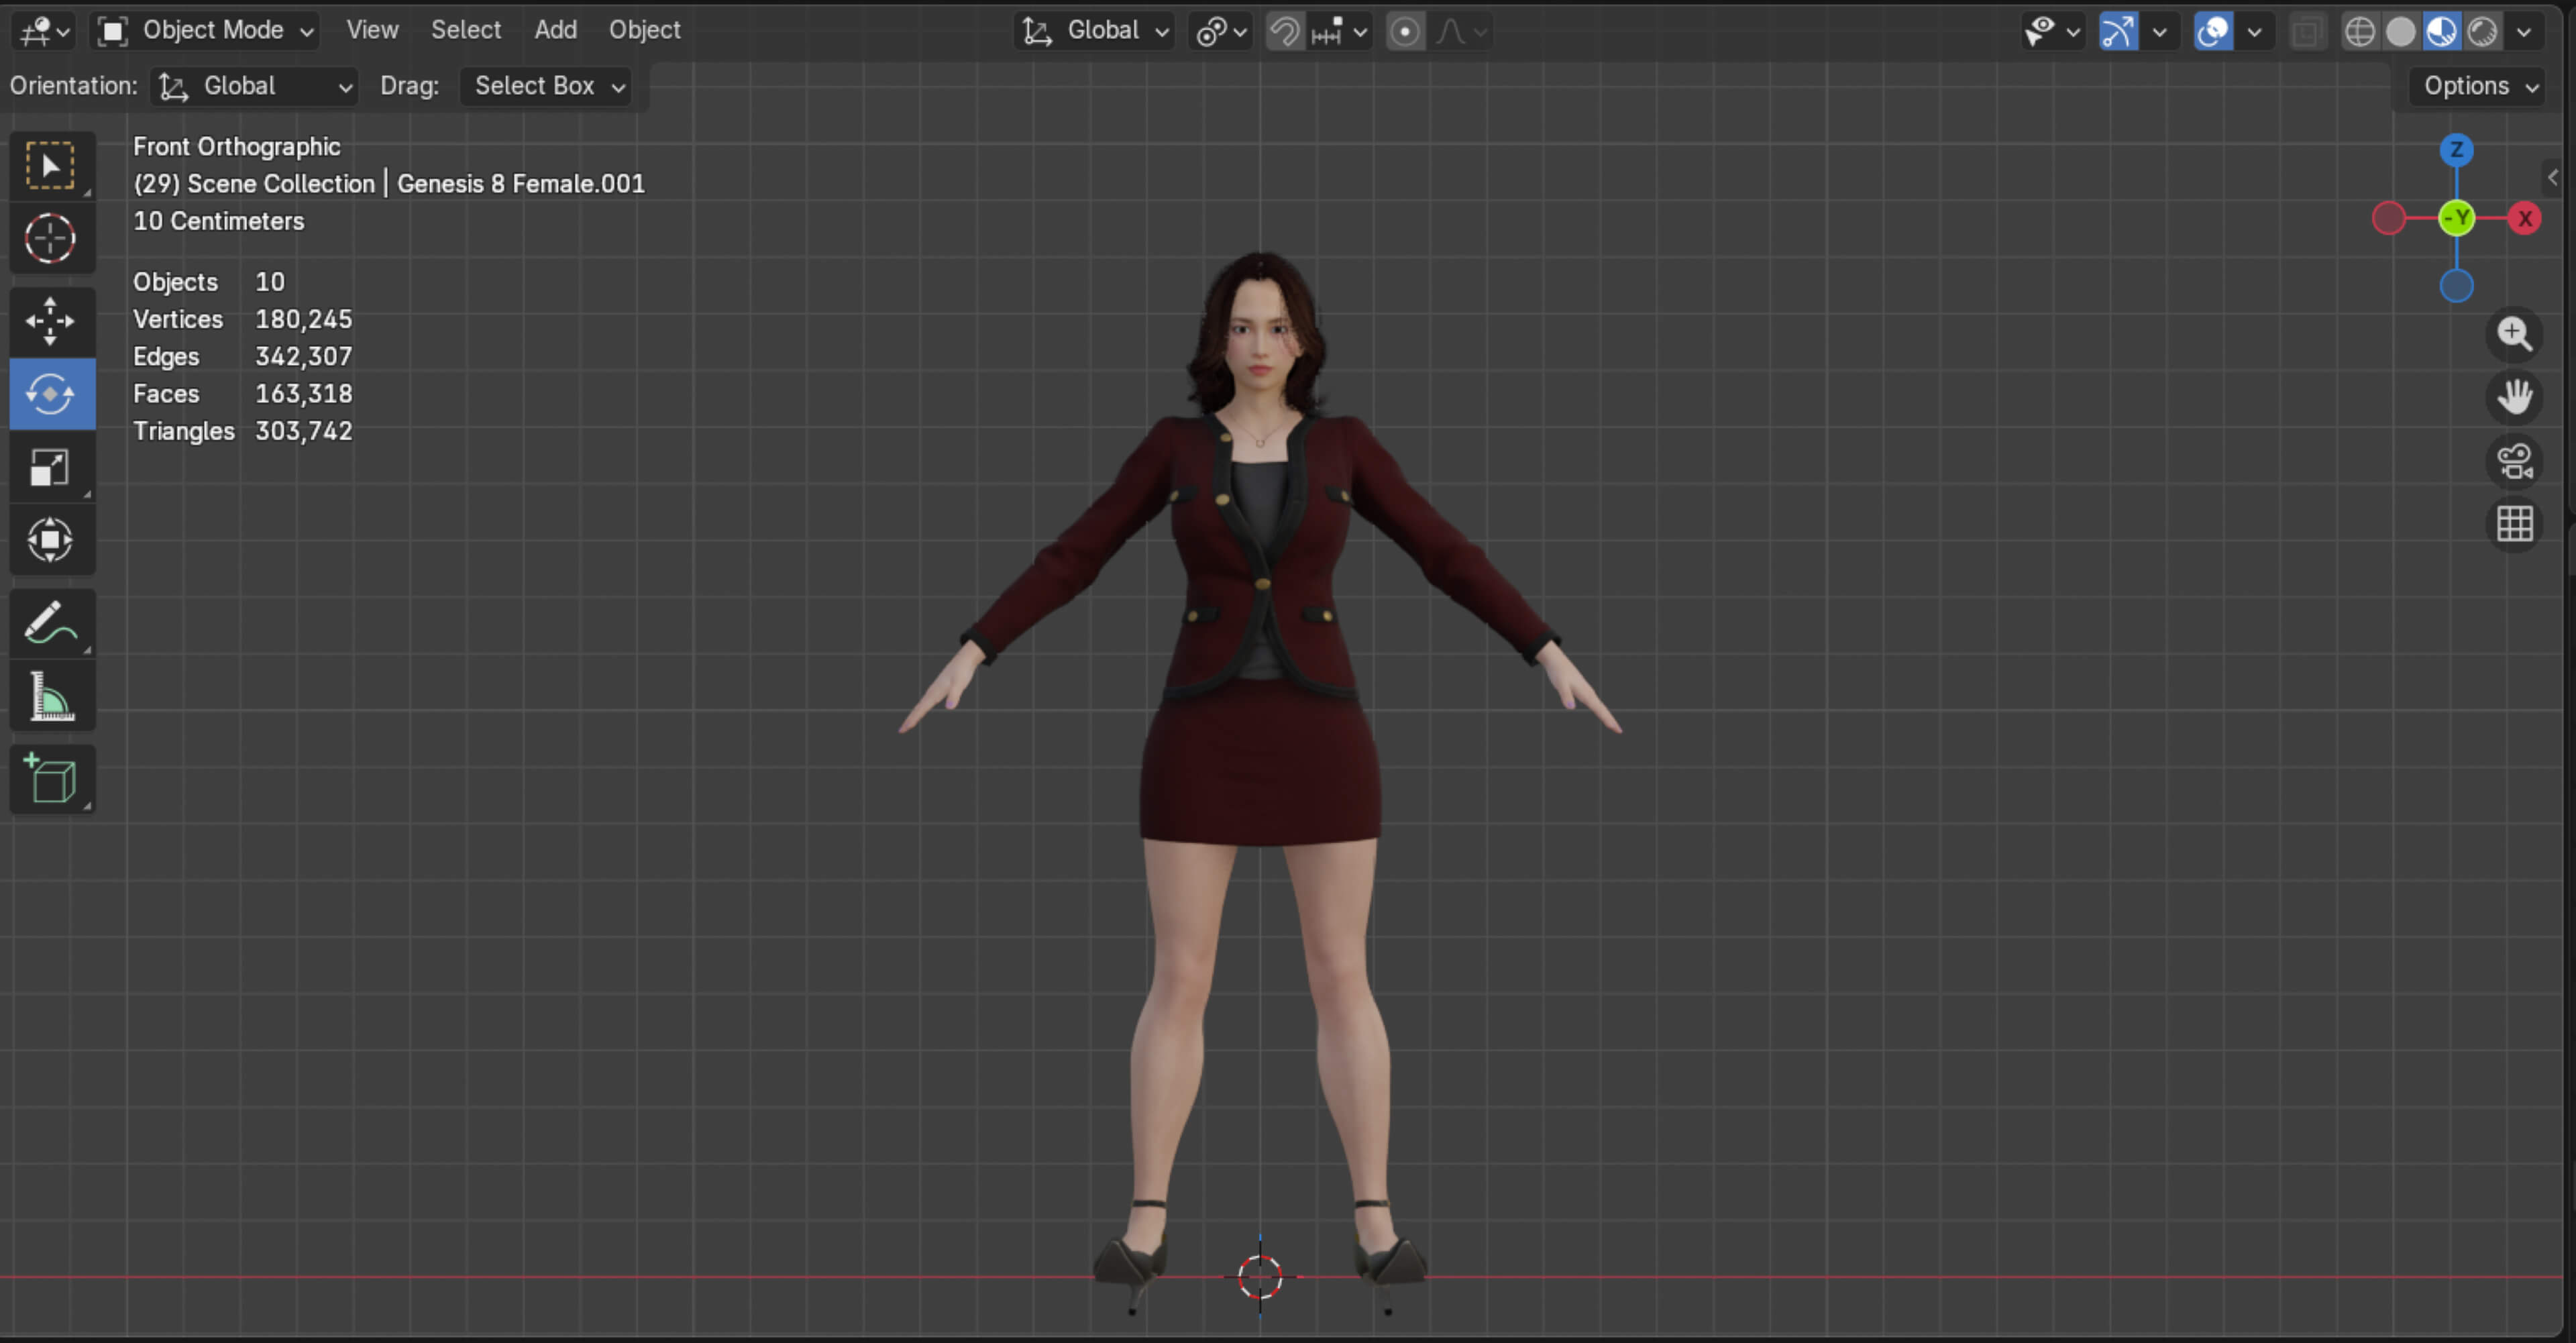Select the Annotate pencil tool
The image size is (2576, 1343).
[x=50, y=623]
